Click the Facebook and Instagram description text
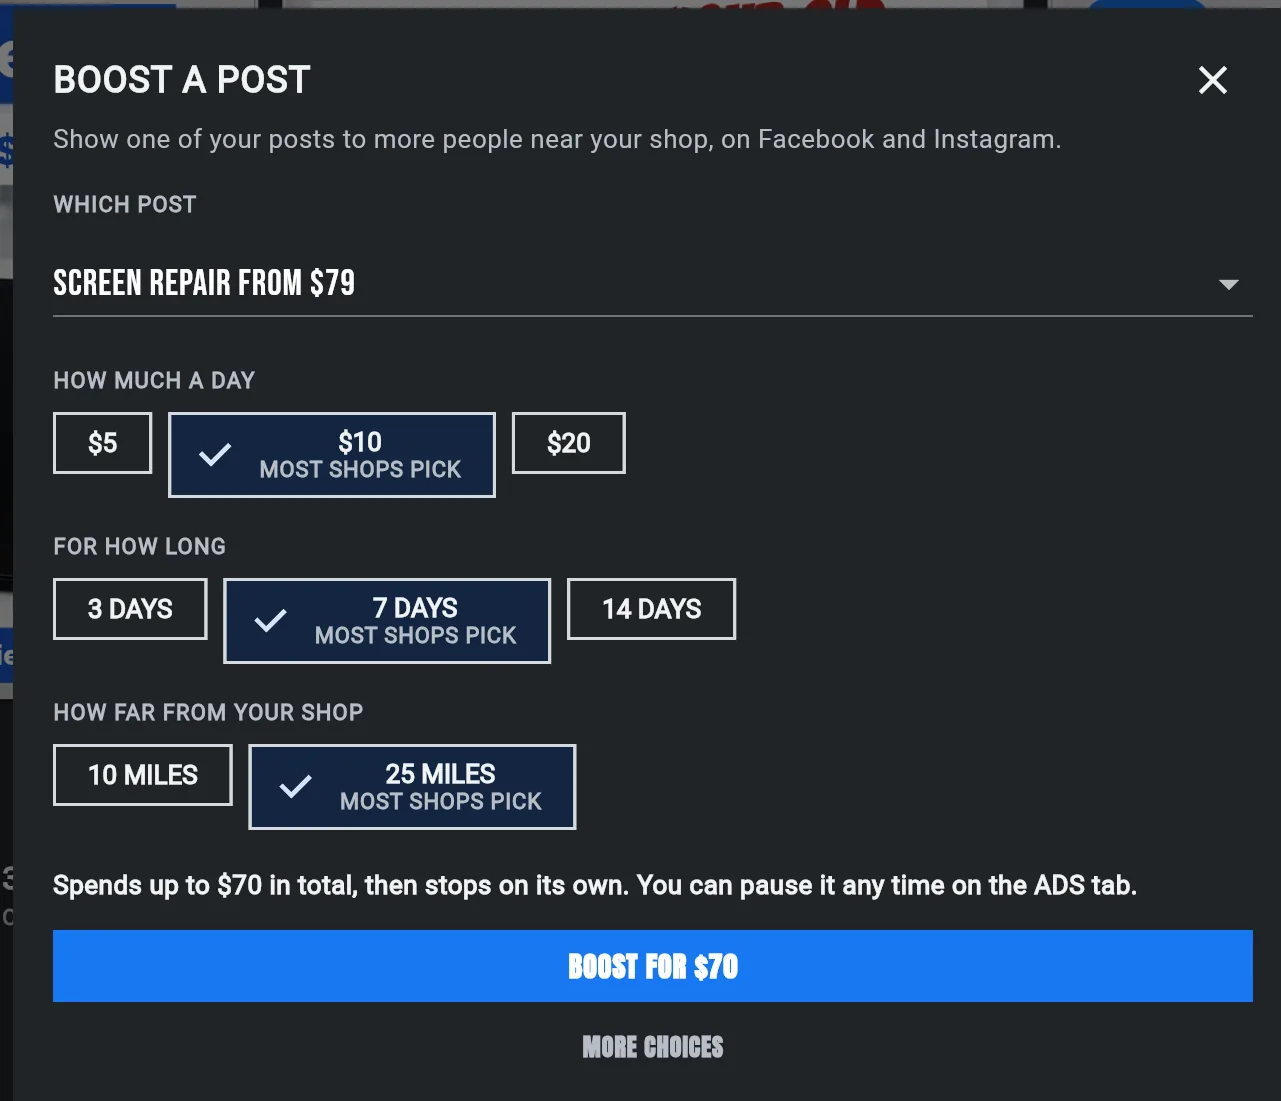 pyautogui.click(x=557, y=139)
